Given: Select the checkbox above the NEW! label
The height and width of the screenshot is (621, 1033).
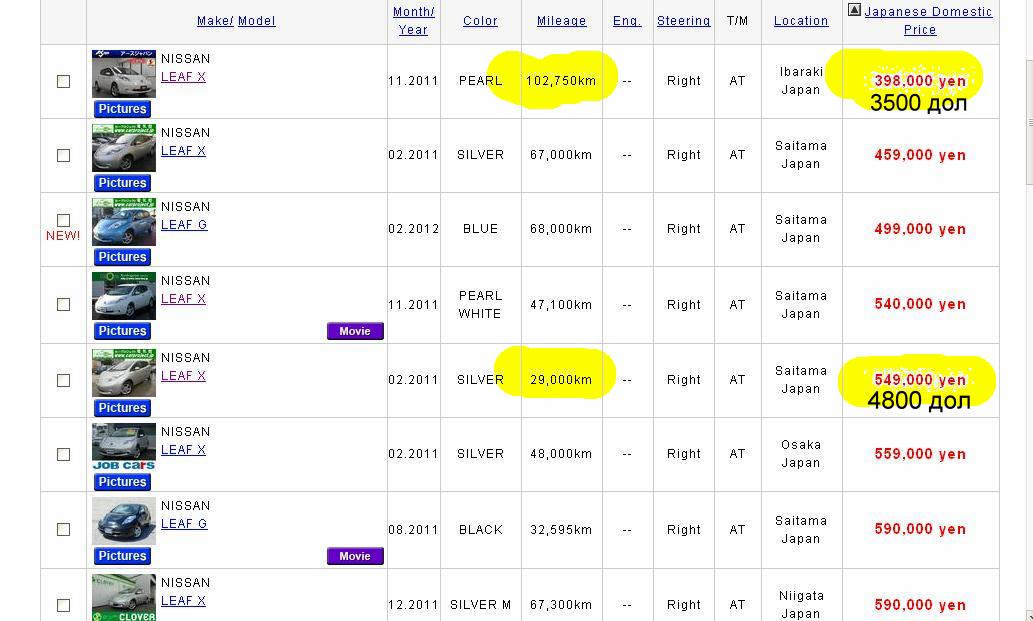Looking at the screenshot, I should (63, 220).
